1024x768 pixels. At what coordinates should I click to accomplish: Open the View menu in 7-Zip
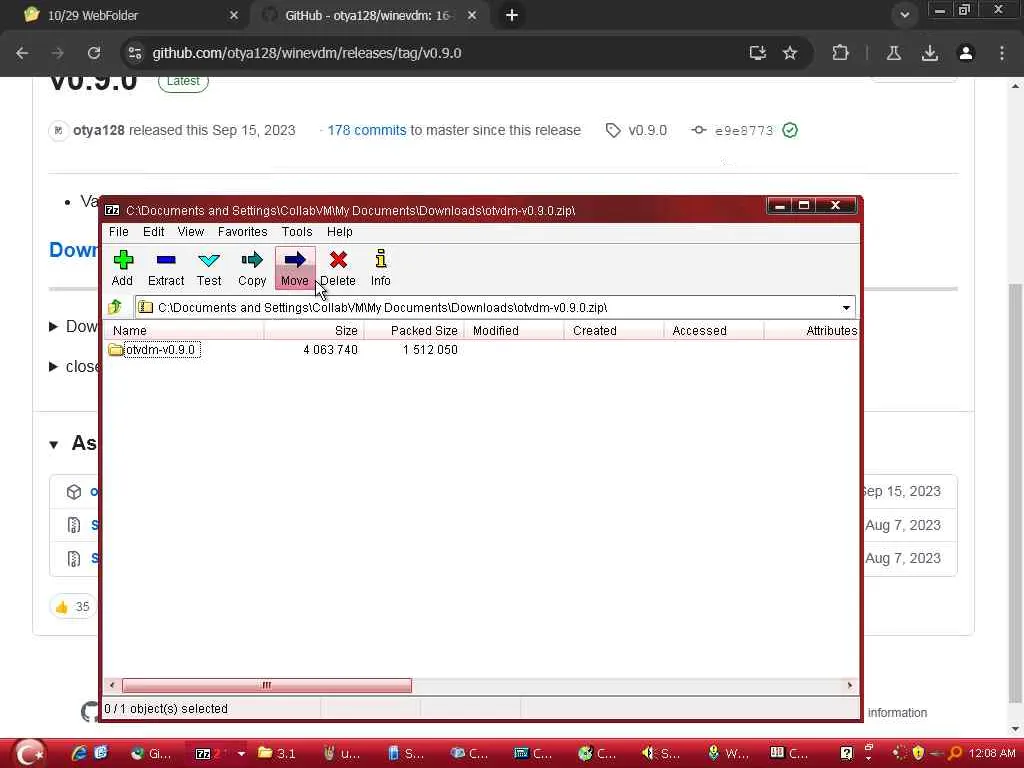tap(191, 232)
